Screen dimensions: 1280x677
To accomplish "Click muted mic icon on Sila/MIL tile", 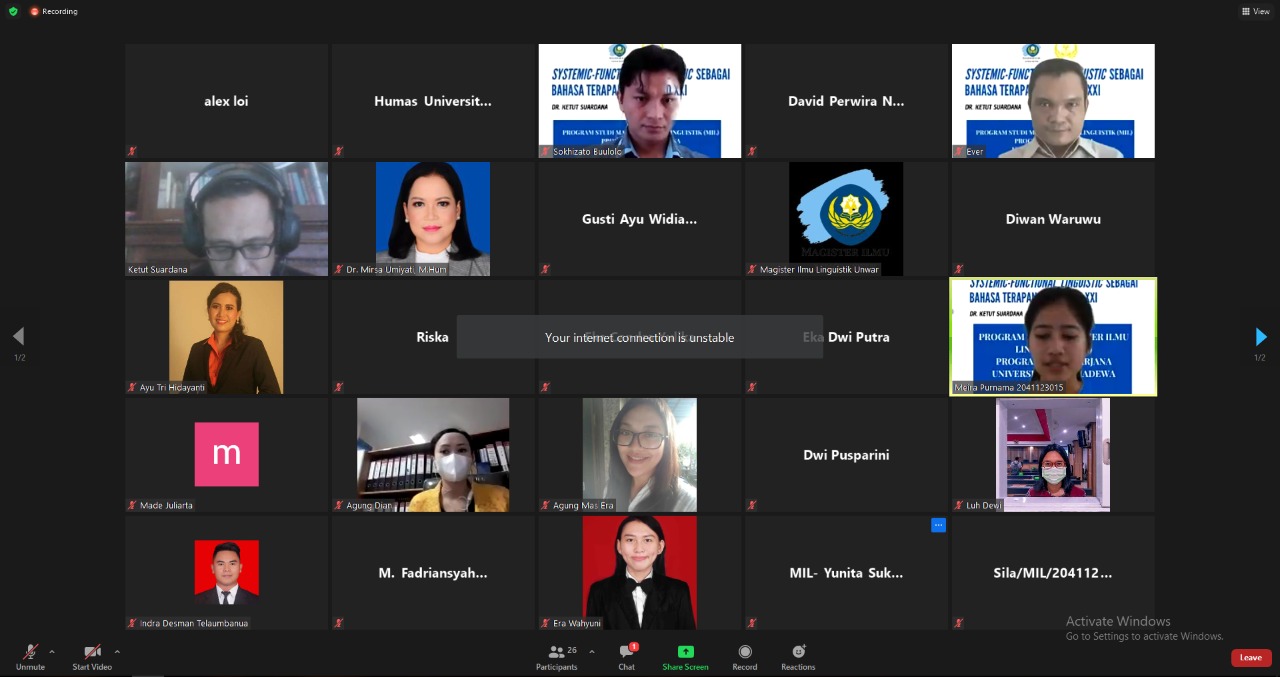I will coord(959,623).
